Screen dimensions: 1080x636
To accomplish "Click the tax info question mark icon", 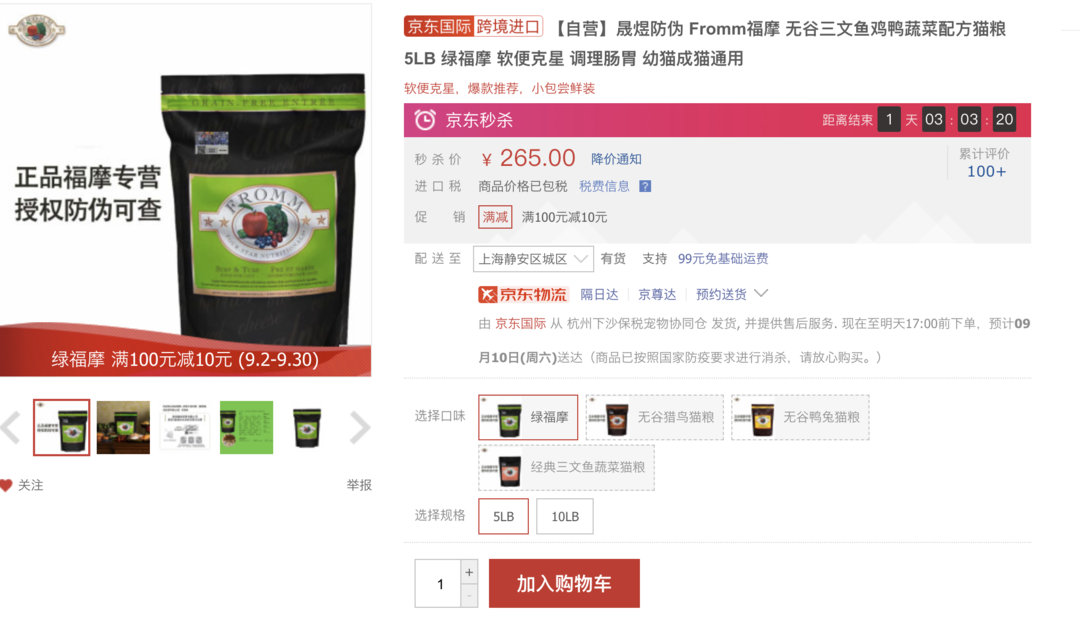I will (x=645, y=186).
